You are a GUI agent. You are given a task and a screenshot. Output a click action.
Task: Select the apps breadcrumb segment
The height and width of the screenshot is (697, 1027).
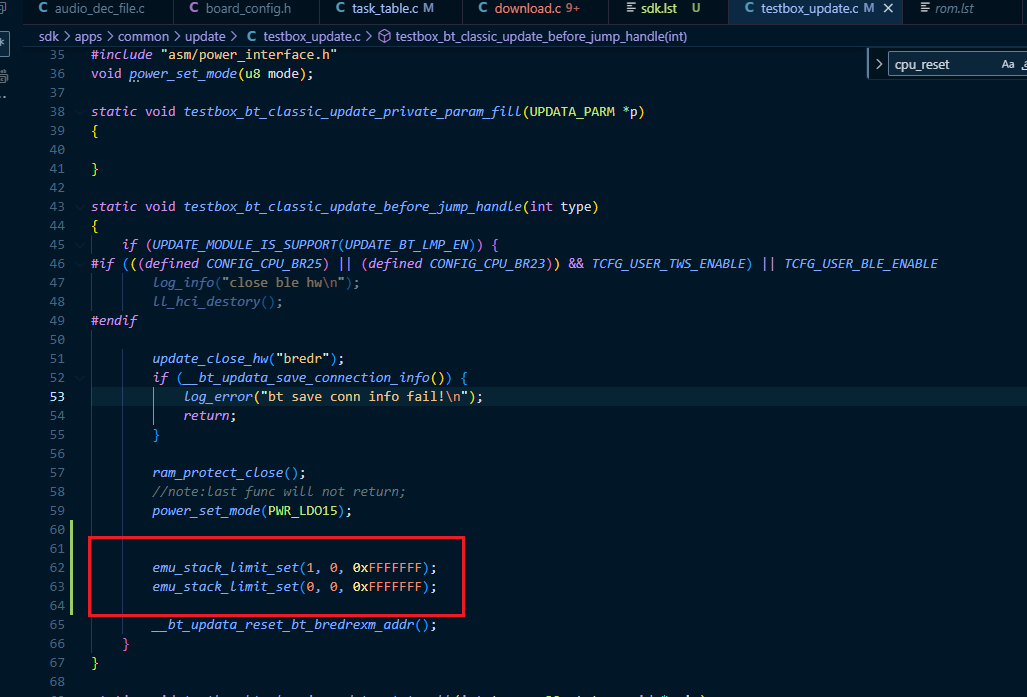point(88,37)
